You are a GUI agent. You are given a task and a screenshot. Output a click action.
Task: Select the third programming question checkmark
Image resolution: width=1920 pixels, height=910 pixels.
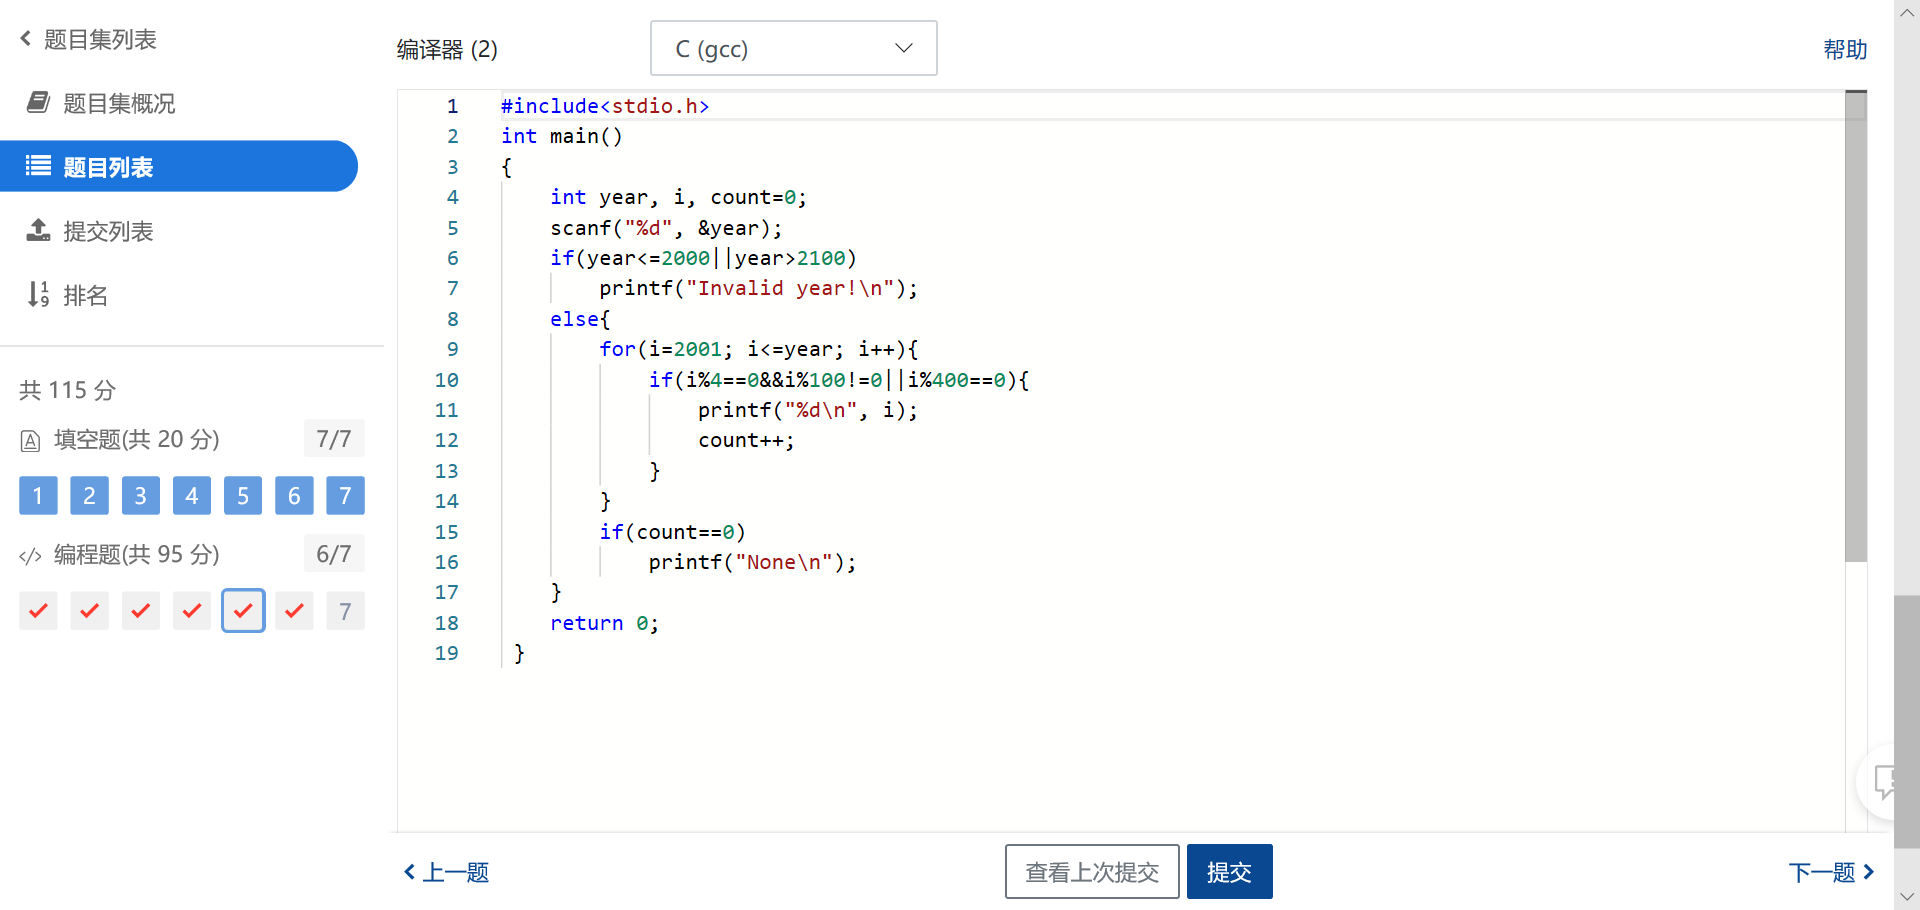[141, 611]
